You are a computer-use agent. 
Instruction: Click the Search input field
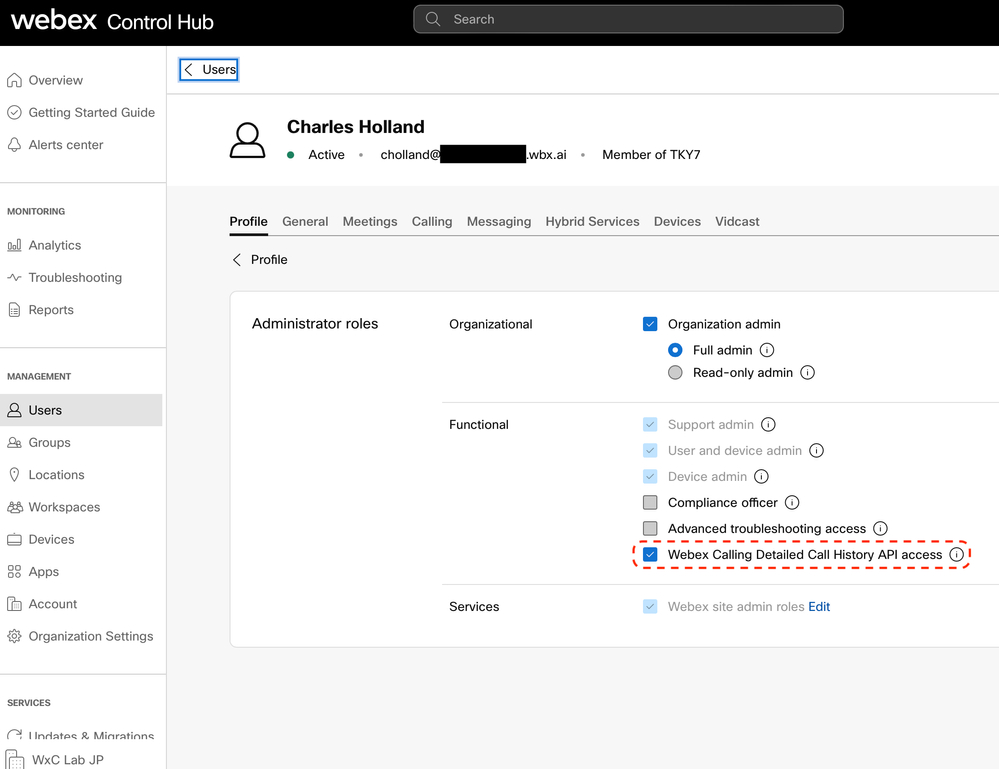[x=628, y=19]
